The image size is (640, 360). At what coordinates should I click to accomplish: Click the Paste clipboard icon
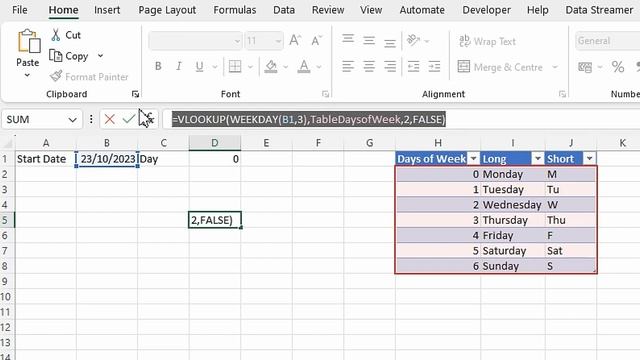pos(28,41)
